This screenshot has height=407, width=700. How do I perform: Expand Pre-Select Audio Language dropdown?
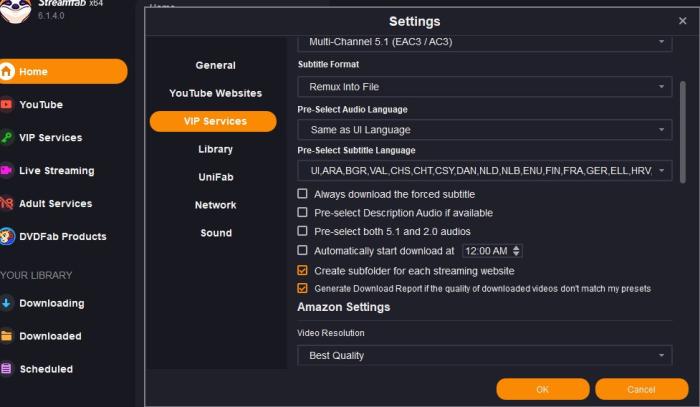[x=484, y=130]
